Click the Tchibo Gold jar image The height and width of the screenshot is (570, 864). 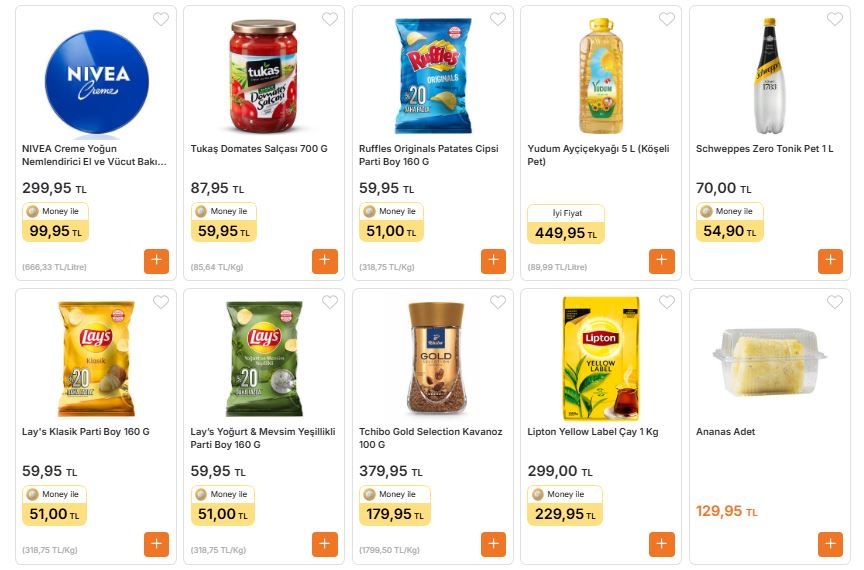point(436,357)
